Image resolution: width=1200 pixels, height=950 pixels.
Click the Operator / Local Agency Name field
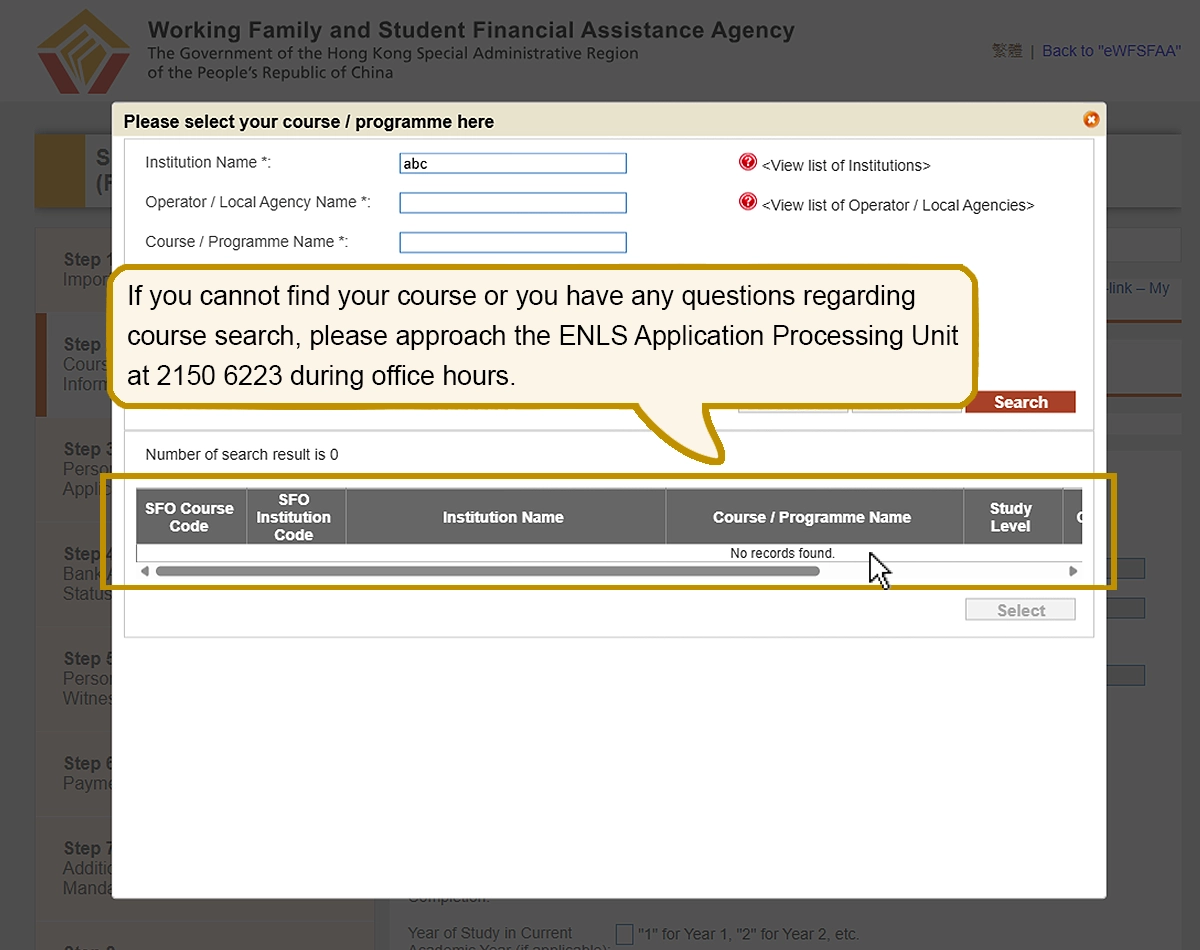(x=513, y=203)
